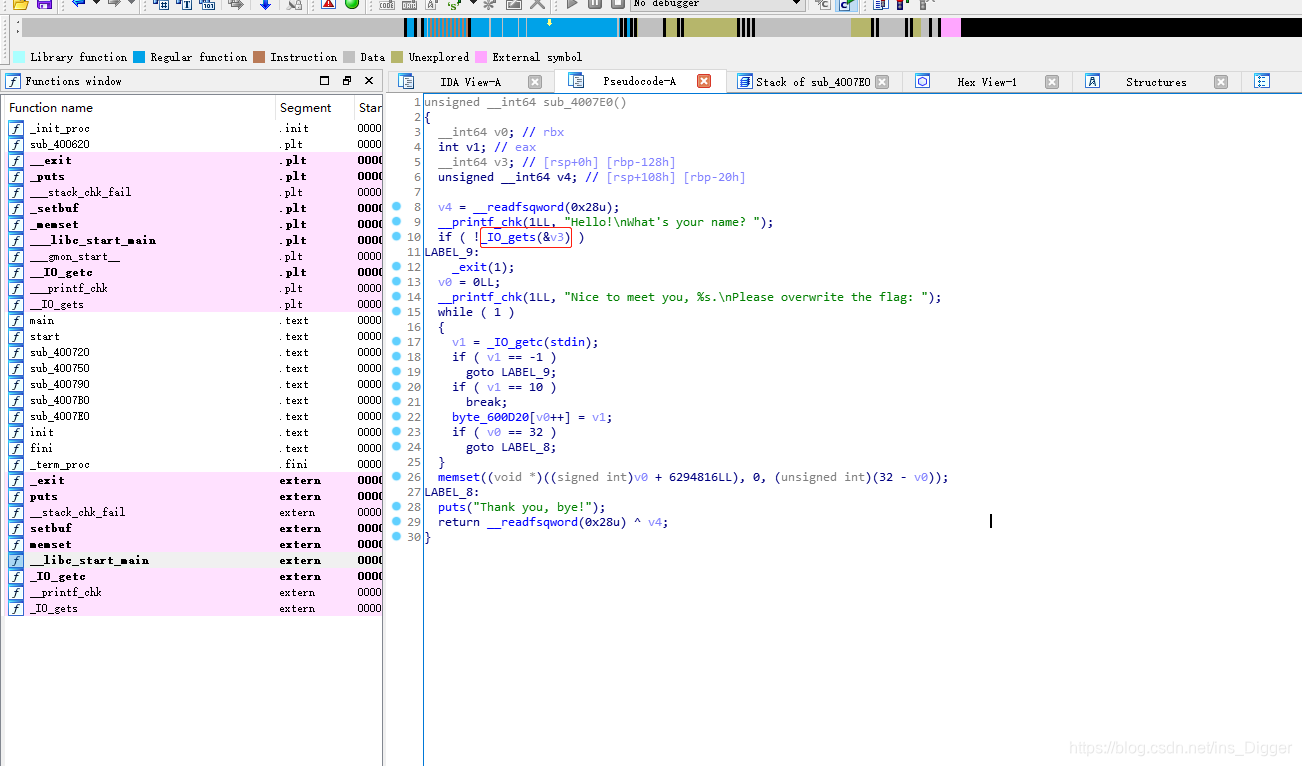Select the setbuf extern function row
Image resolution: width=1302 pixels, height=766 pixels.
coord(193,528)
